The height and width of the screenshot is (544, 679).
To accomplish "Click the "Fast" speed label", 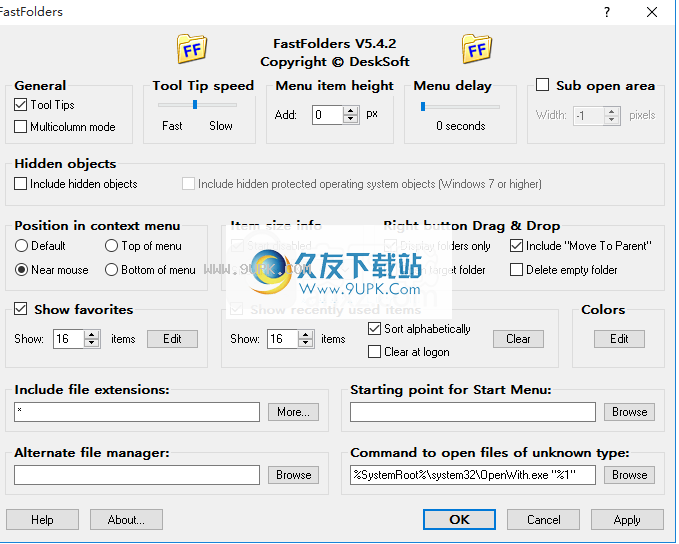I will point(172,126).
